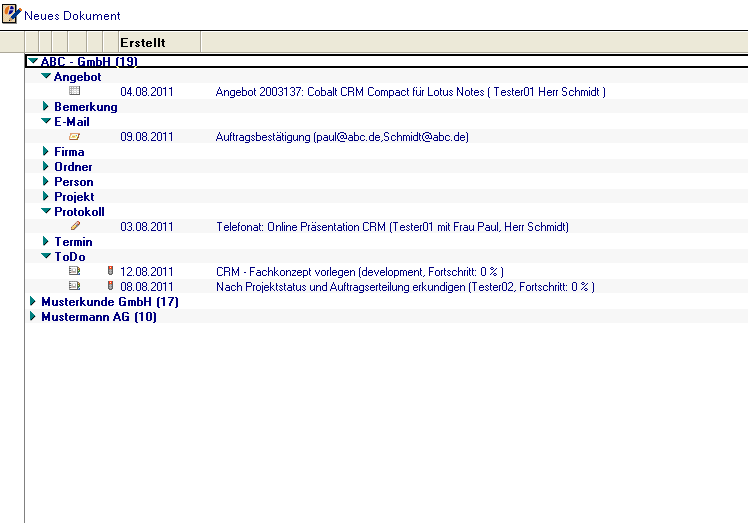Select the Firma category row
748x523 pixels.
point(69,152)
